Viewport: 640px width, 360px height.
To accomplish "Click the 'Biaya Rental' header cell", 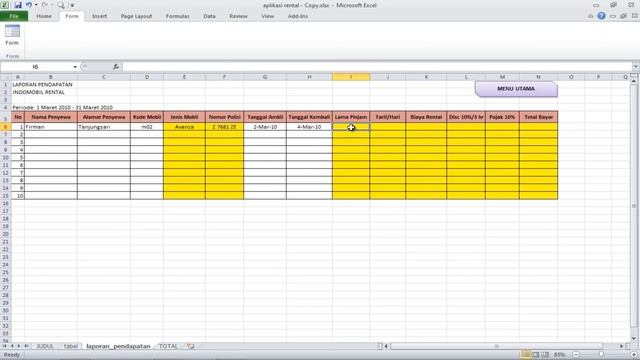I will pyautogui.click(x=426, y=117).
